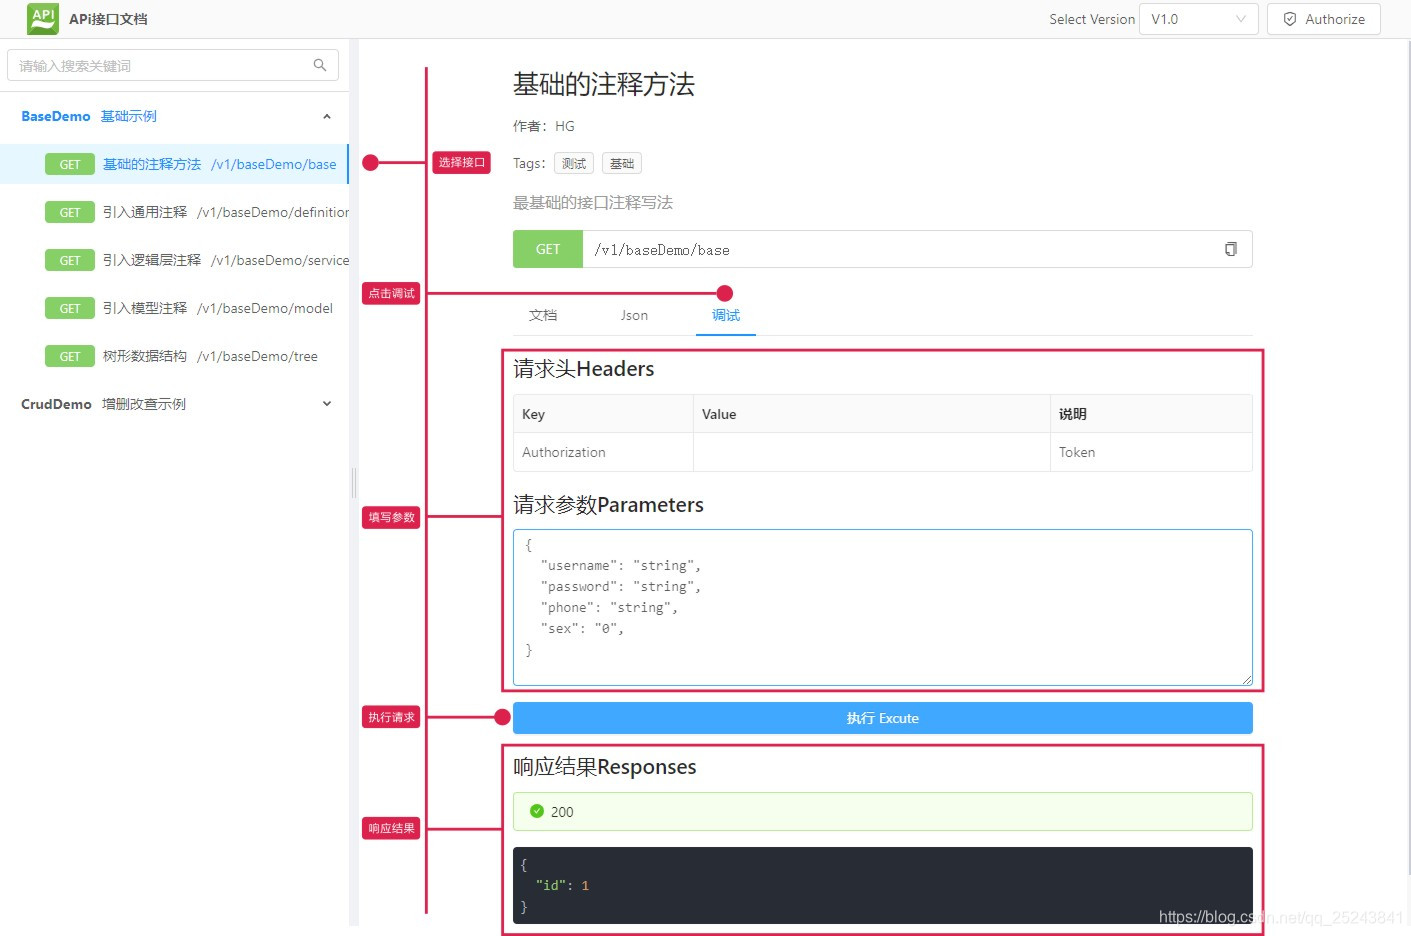Click GET badge of 引入模型注释 endpoint
Screen dimensions: 1411x936
[69, 307]
